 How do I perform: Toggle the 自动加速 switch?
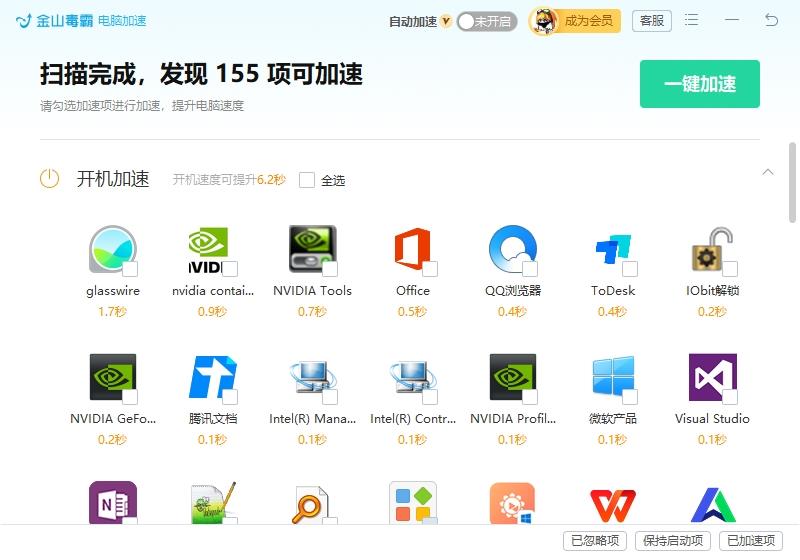[x=487, y=21]
